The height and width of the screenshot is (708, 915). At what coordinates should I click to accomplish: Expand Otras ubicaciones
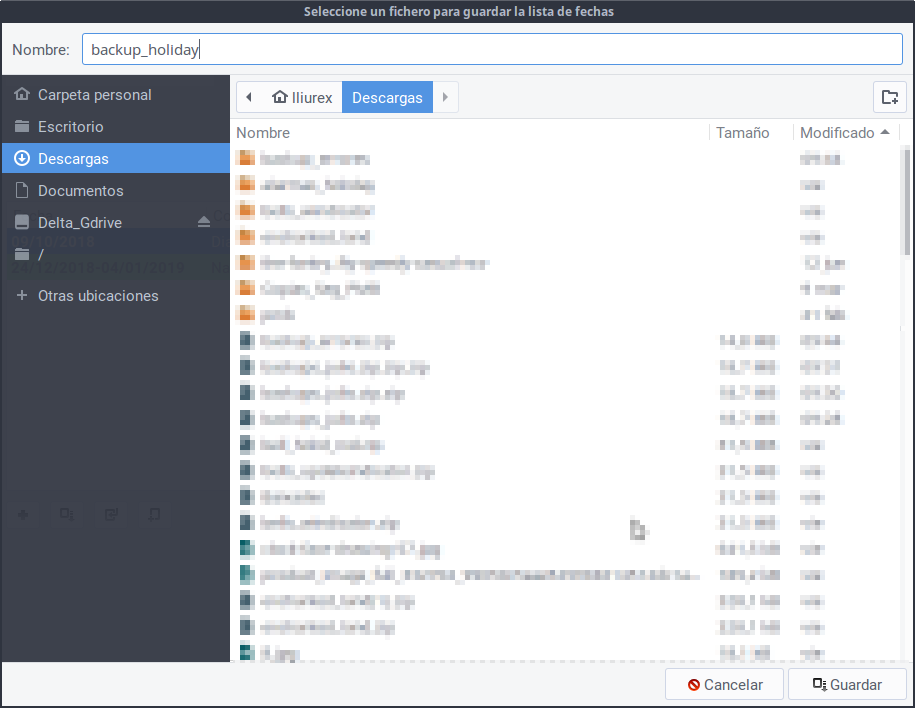point(98,296)
